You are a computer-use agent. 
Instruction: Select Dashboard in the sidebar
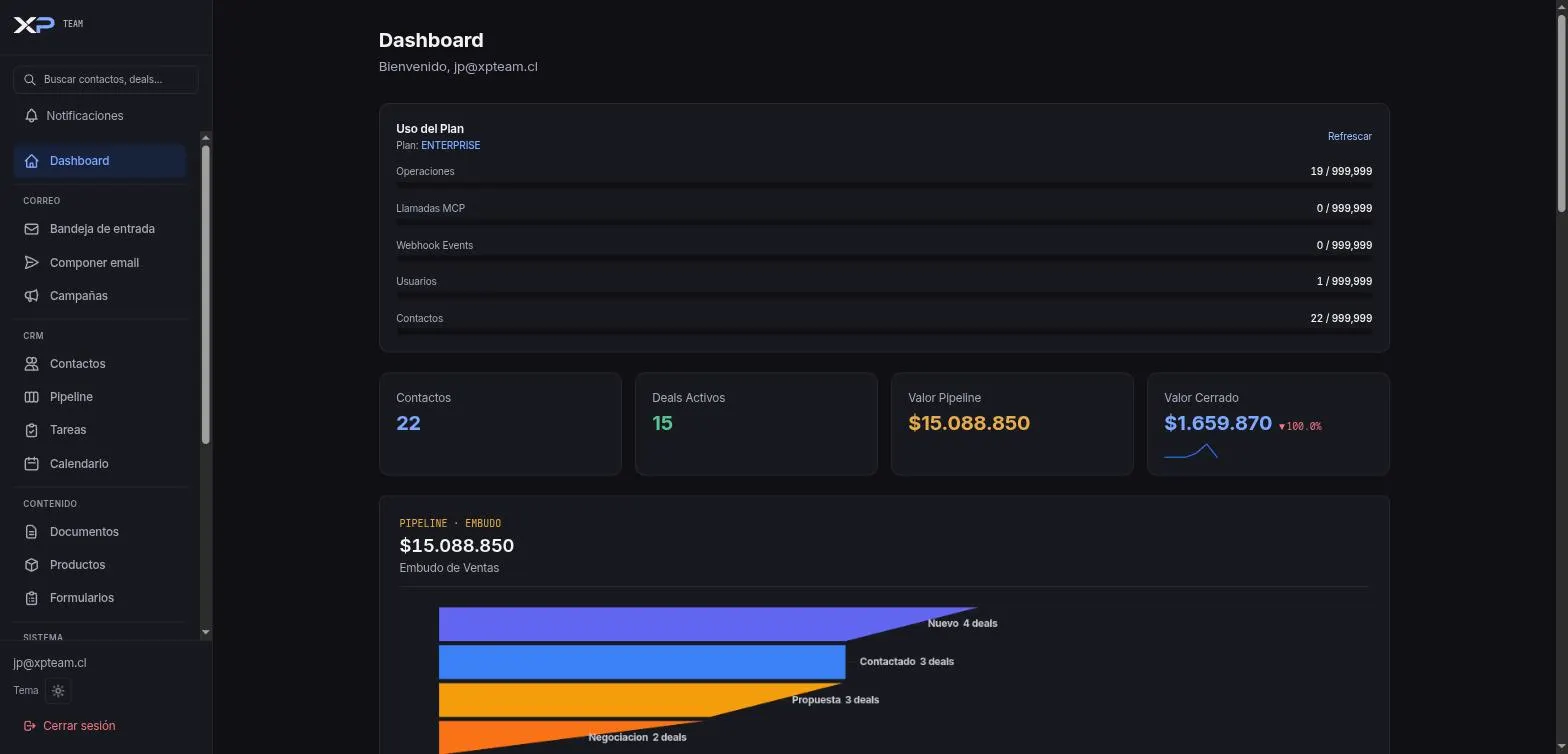pyautogui.click(x=100, y=161)
